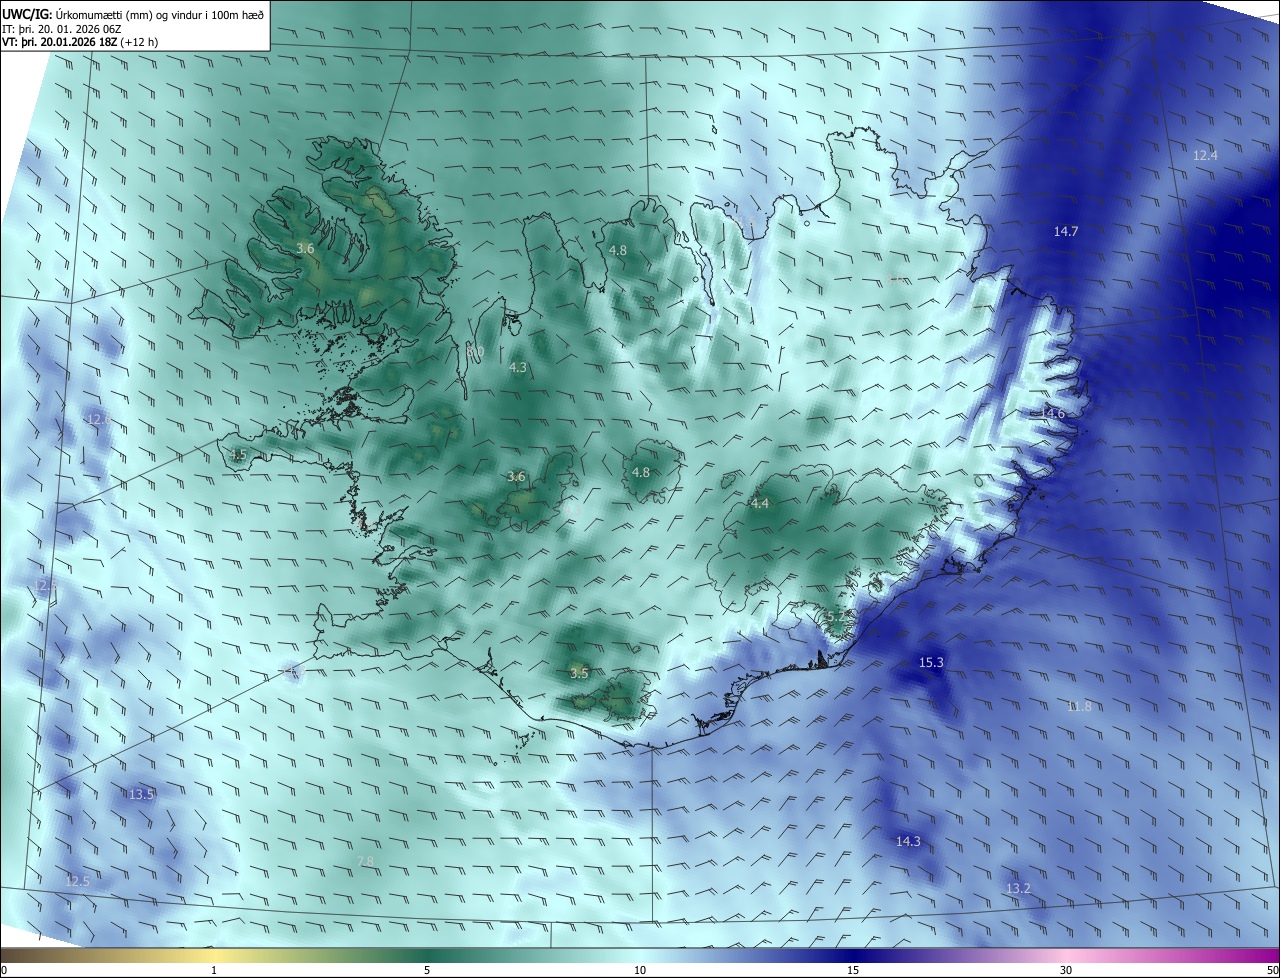The image size is (1280, 978).
Task: Click the 15 tick on colour scale
Action: pyautogui.click(x=853, y=970)
